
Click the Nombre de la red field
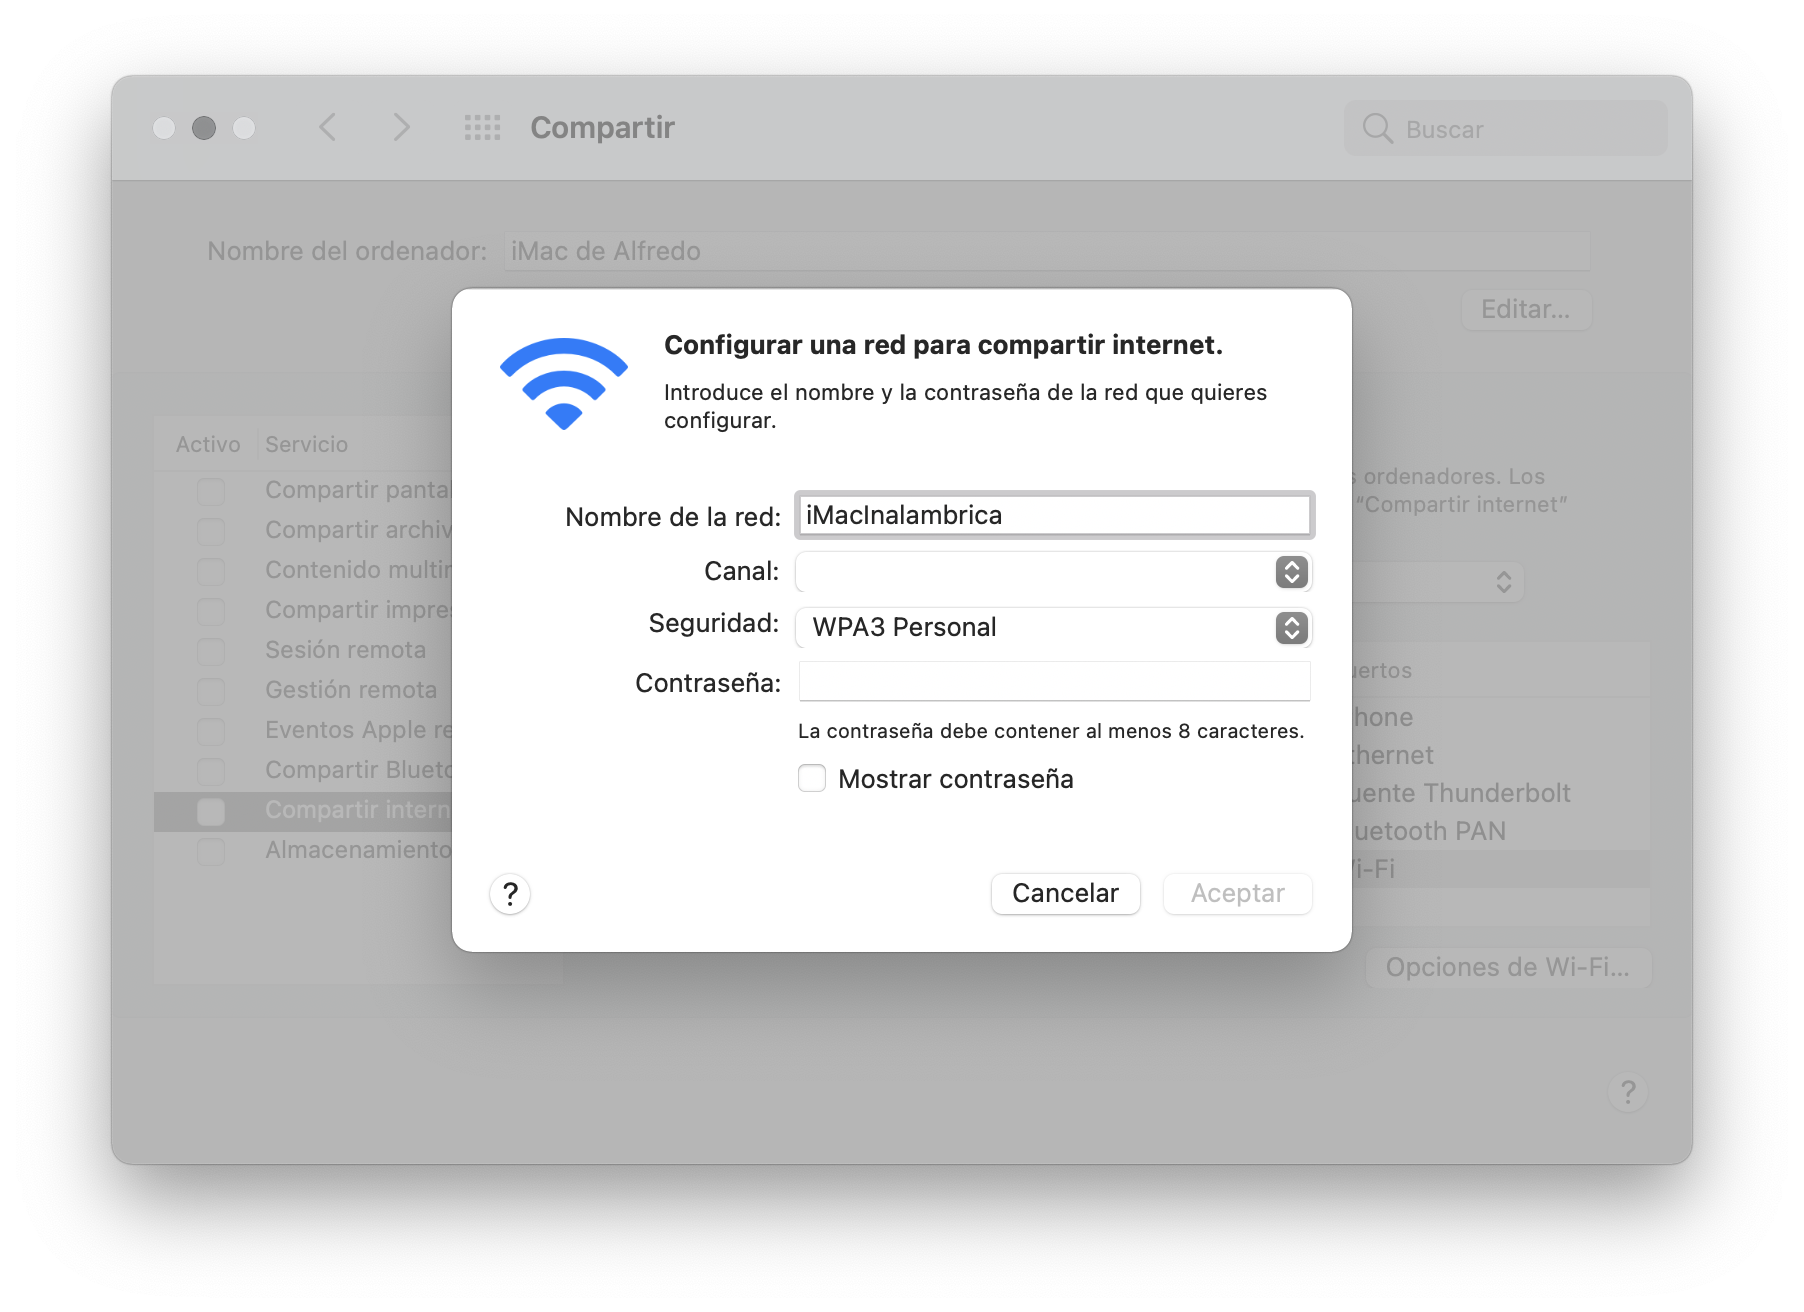click(x=1054, y=515)
